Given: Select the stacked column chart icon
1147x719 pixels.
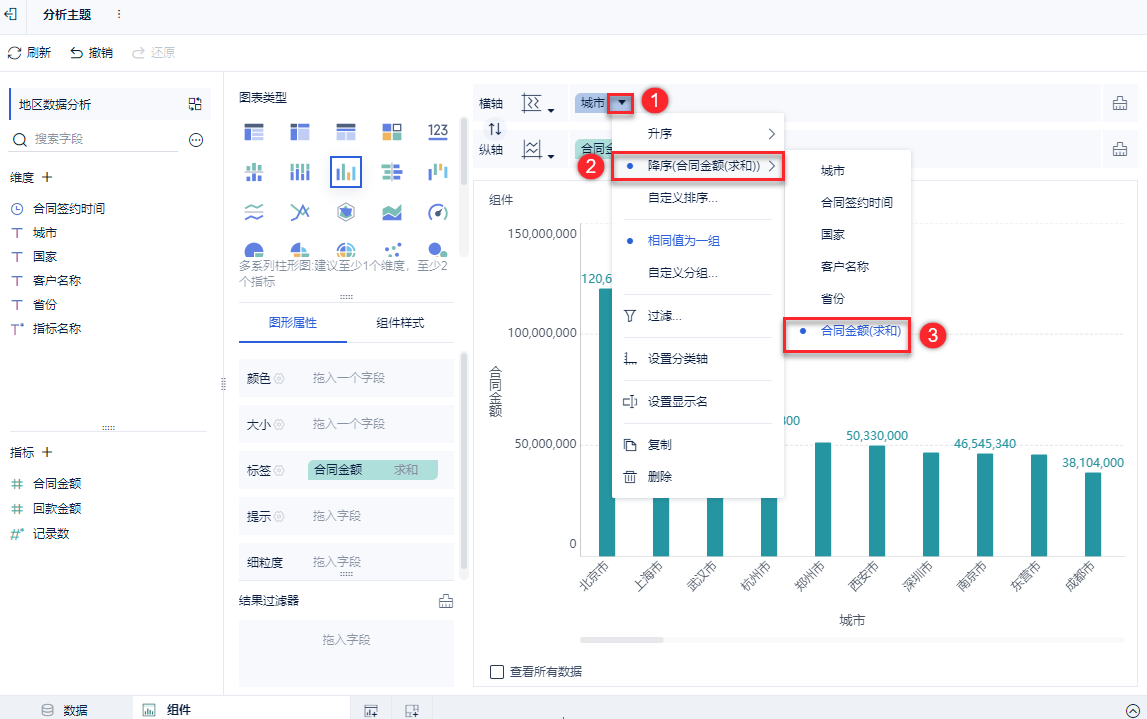Looking at the screenshot, I should click(300, 172).
